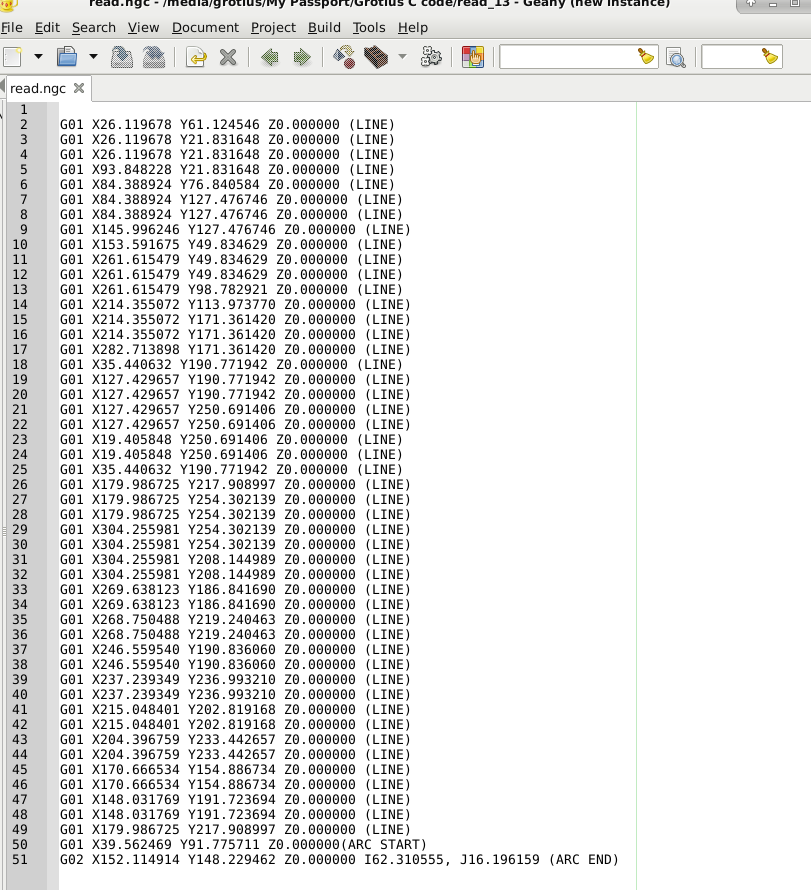
Task: Click line number 50 in the margin
Action: [x=20, y=845]
